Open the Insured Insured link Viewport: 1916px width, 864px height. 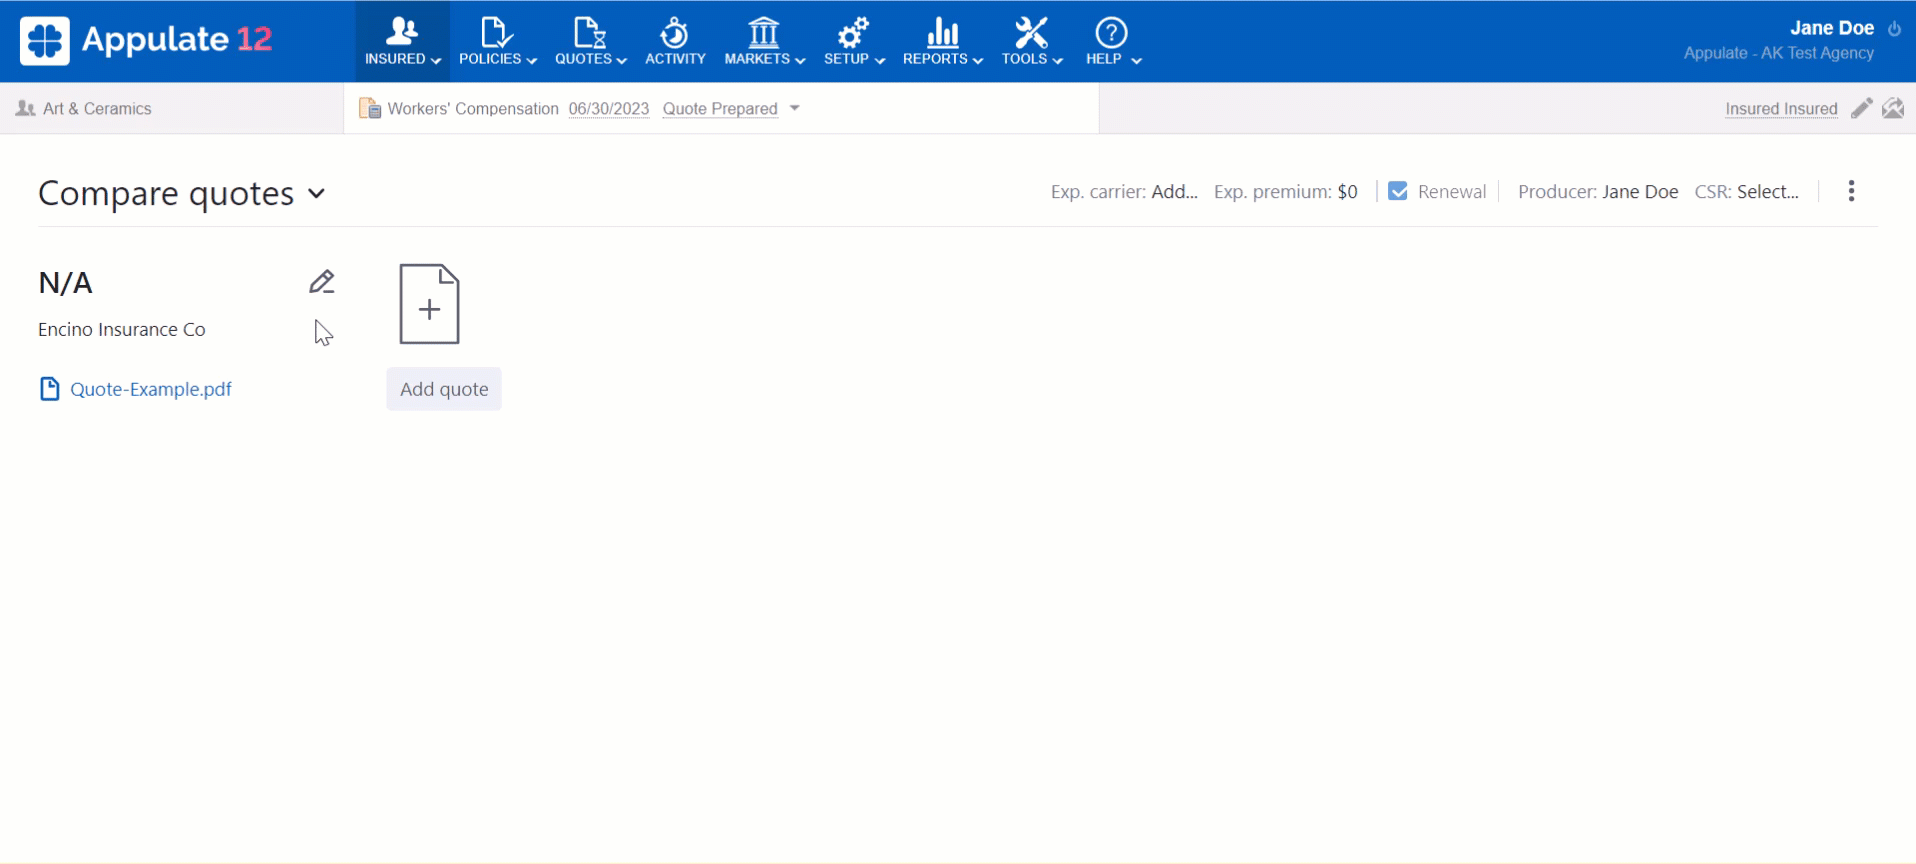pos(1781,109)
